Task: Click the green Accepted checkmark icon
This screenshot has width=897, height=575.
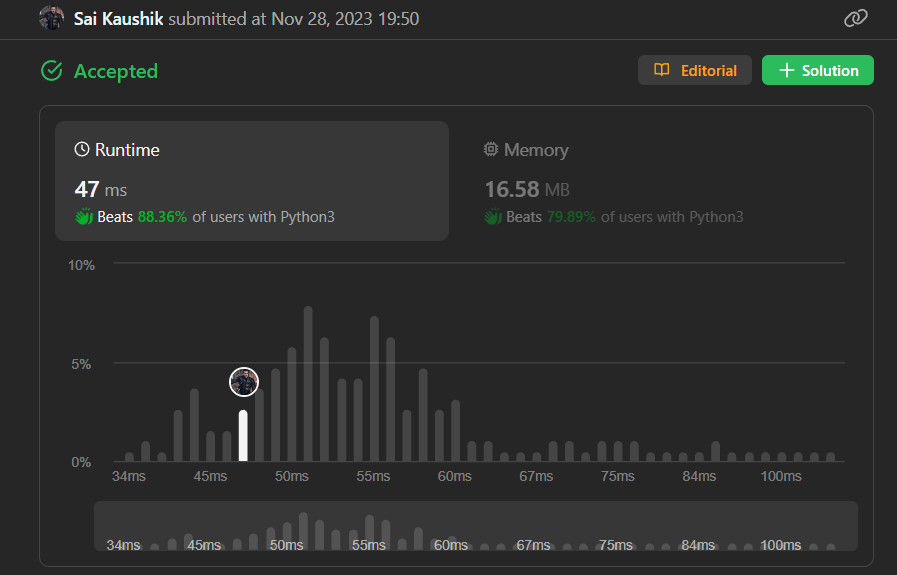Action: [x=51, y=71]
